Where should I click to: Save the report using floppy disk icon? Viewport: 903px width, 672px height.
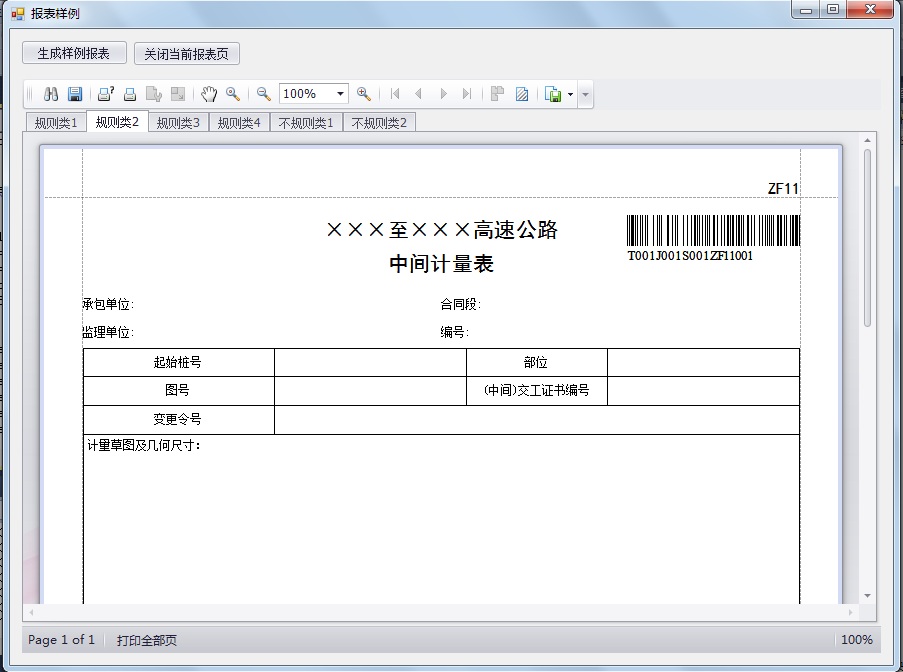click(x=75, y=94)
